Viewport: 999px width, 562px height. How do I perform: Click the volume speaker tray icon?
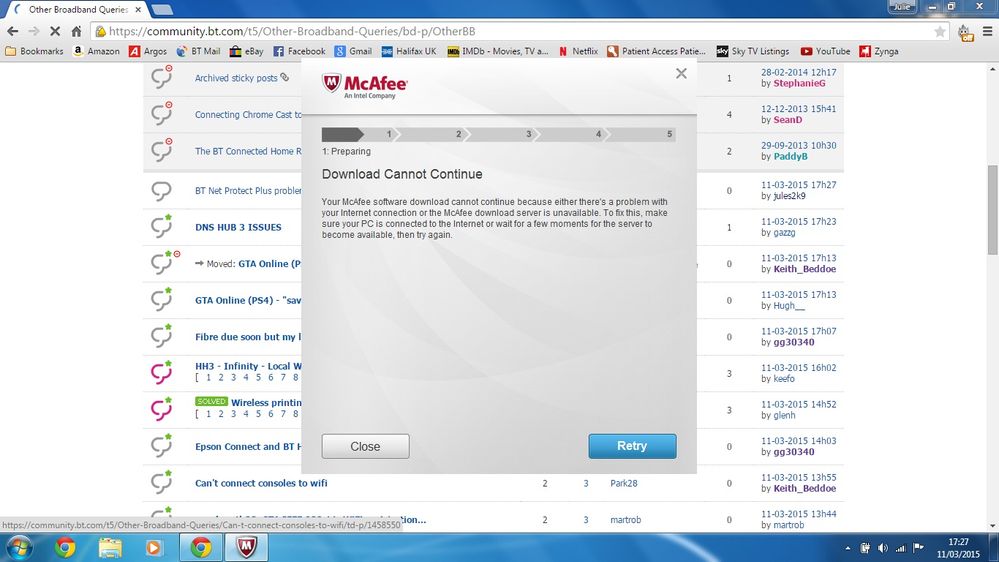click(x=882, y=548)
